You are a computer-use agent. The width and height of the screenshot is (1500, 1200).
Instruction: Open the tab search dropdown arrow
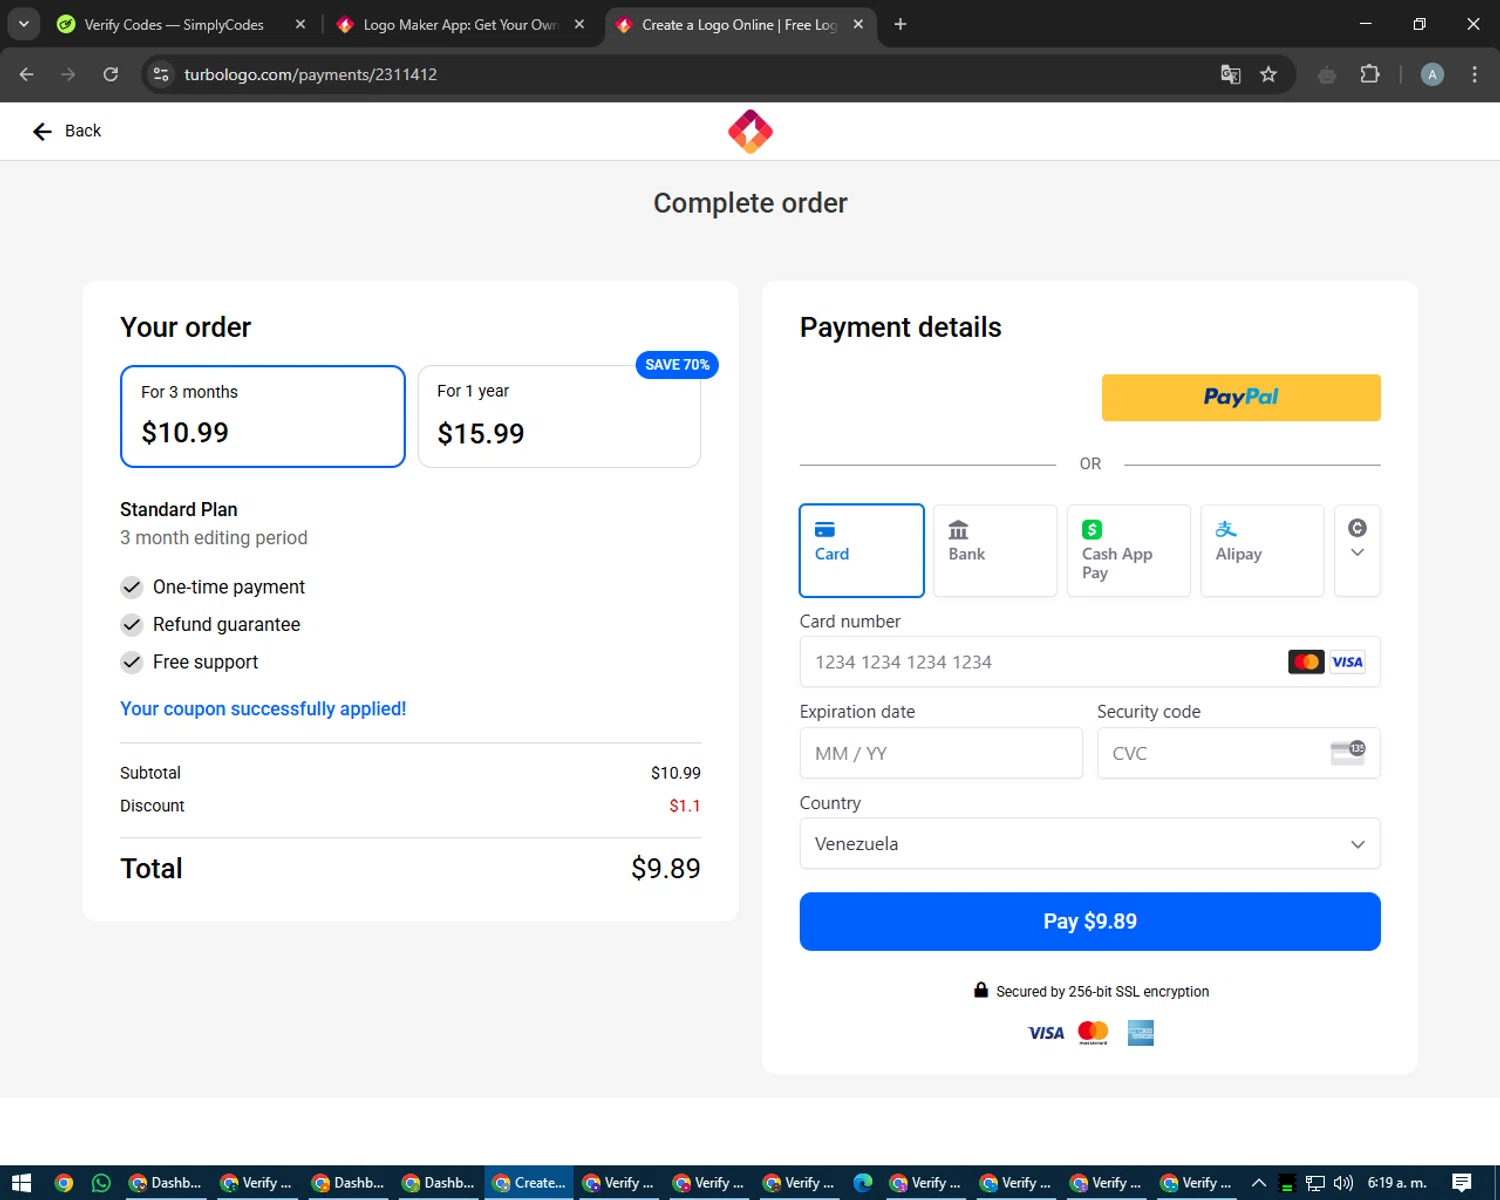coord(23,24)
